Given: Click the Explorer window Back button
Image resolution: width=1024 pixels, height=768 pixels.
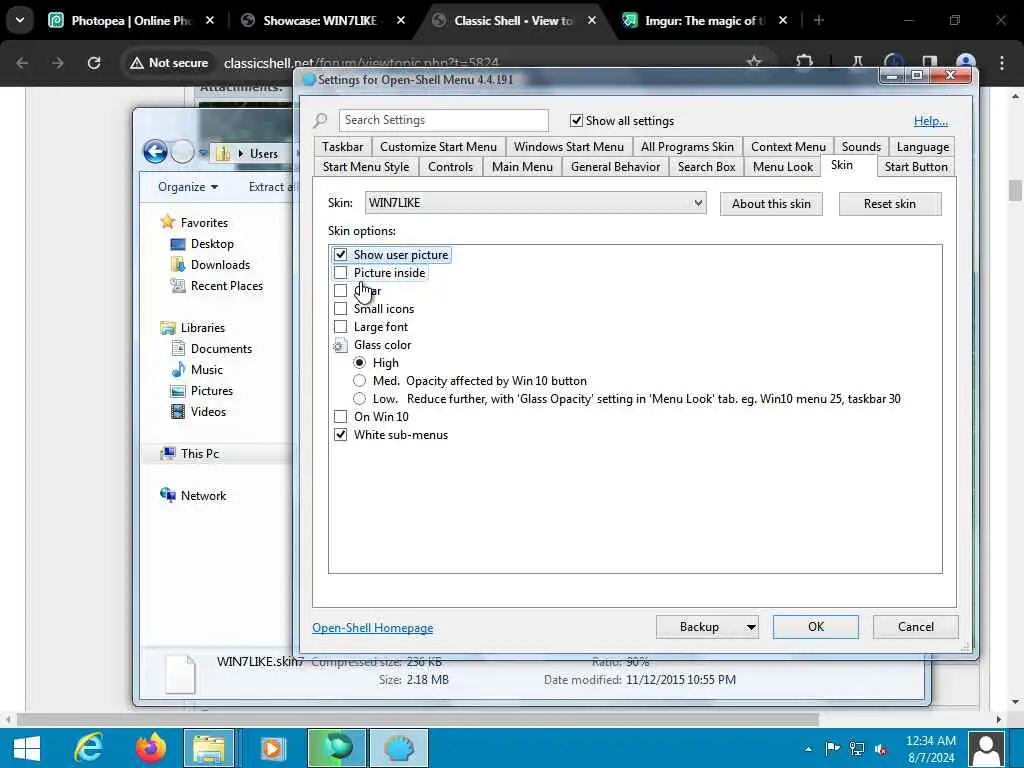Looking at the screenshot, I should click(155, 152).
